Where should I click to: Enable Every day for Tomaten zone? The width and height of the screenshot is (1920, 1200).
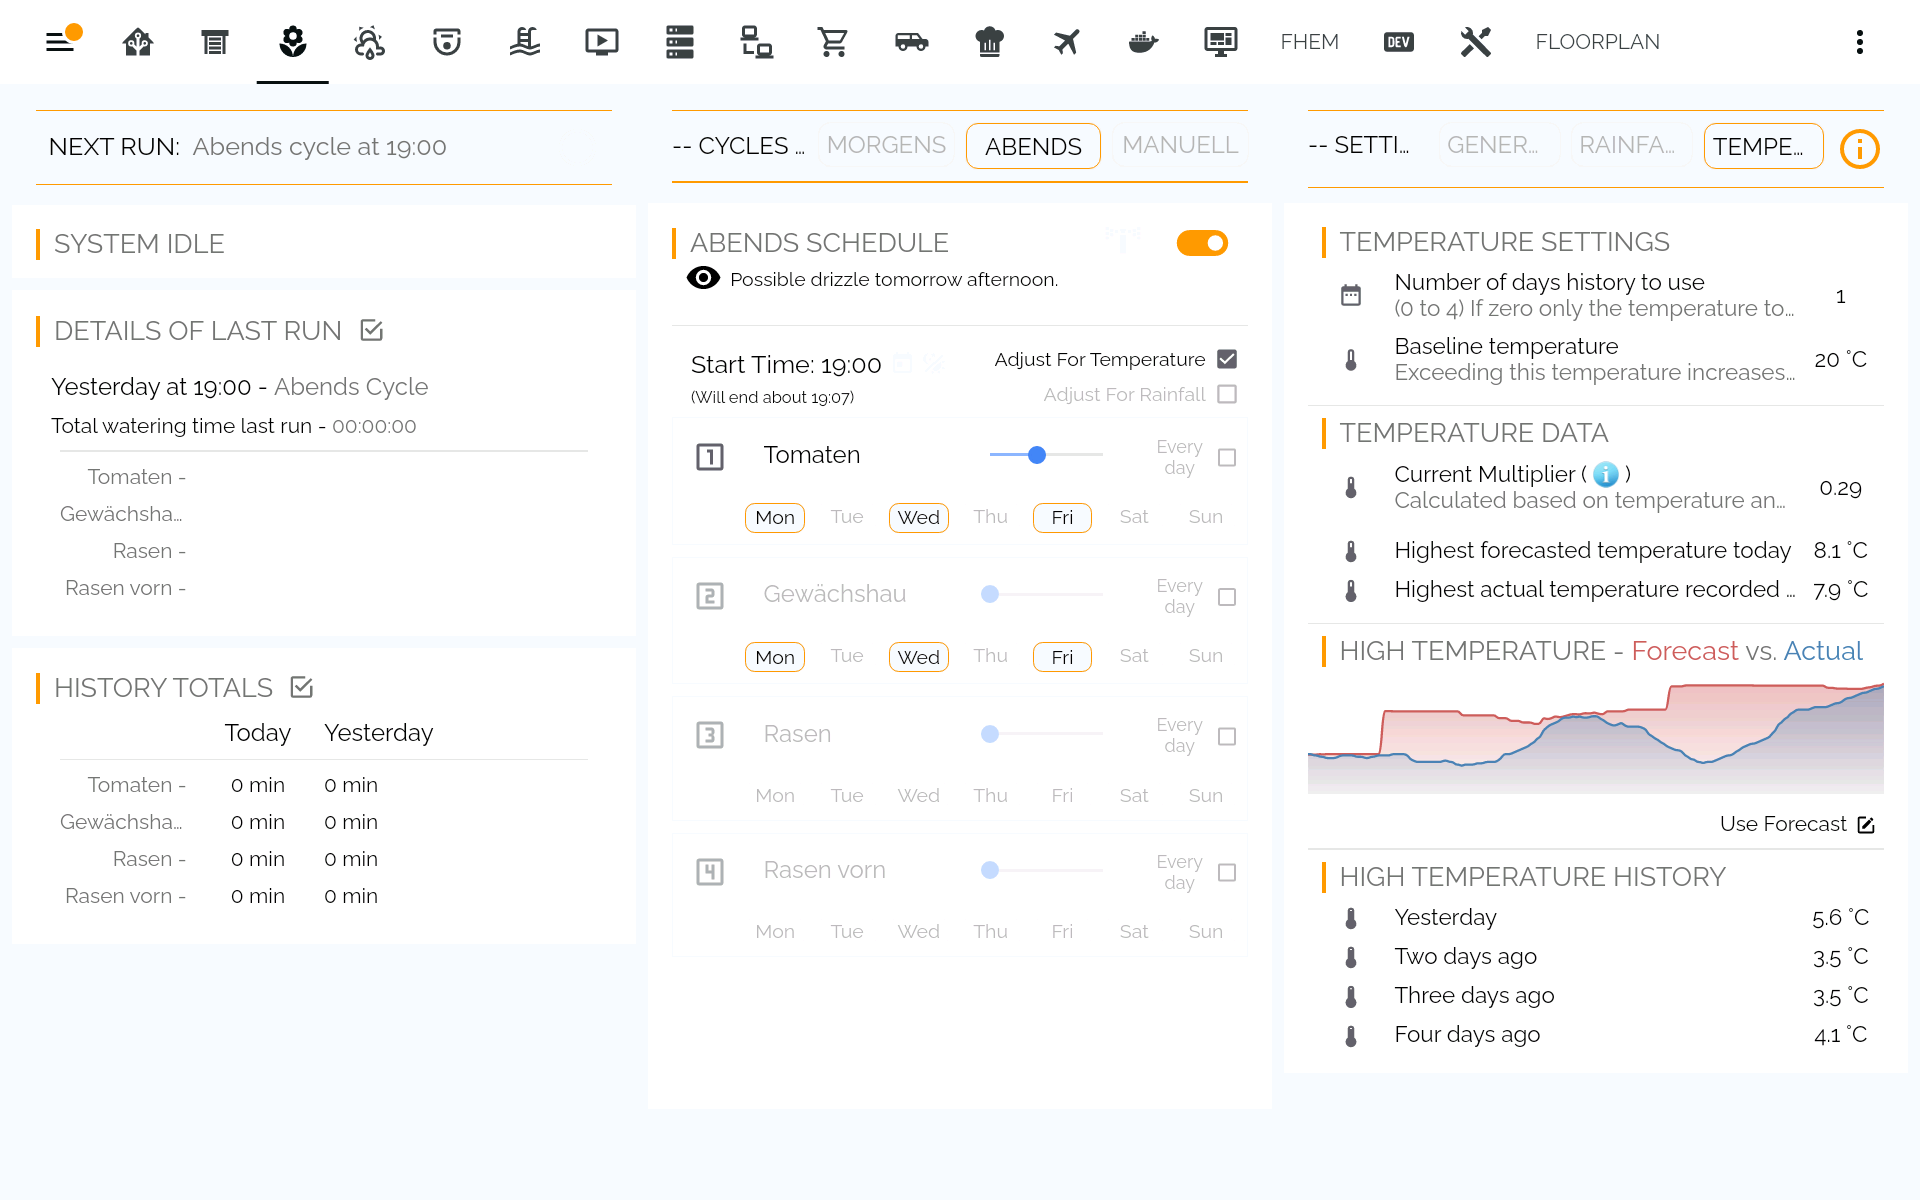point(1227,457)
